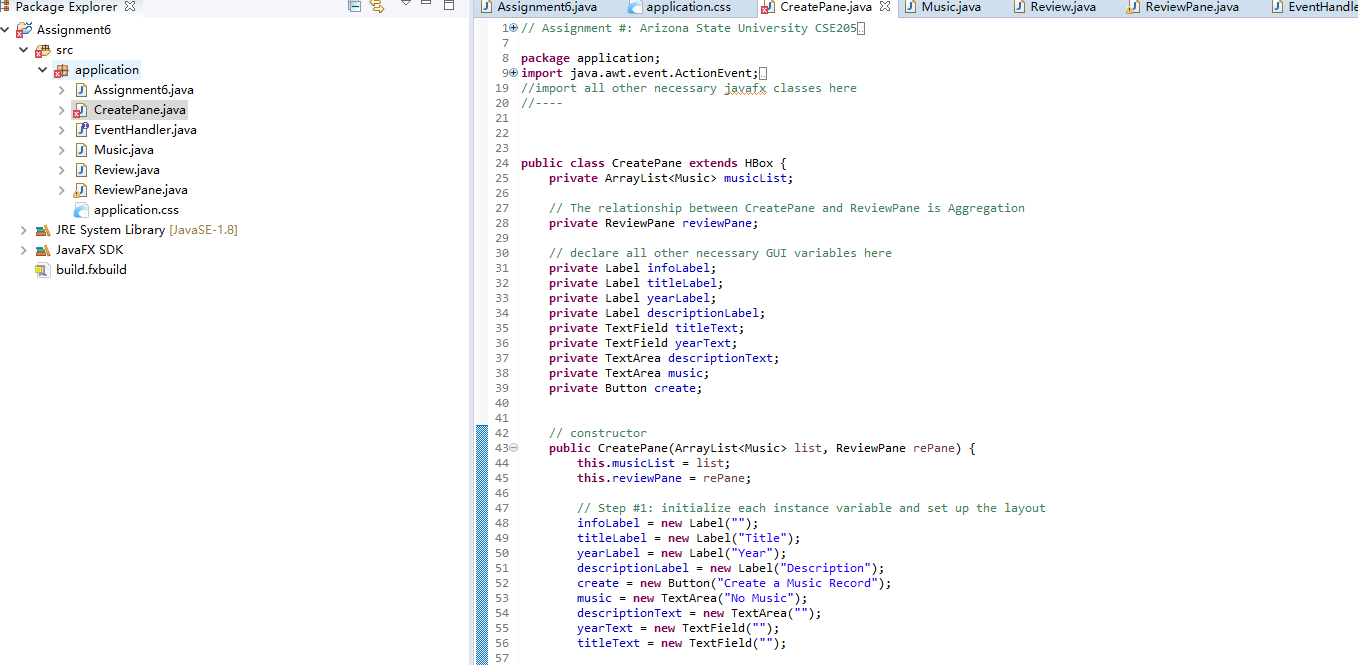Image resolution: width=1358 pixels, height=665 pixels.
Task: Select CreatePane.java in Package Explorer
Action: click(x=140, y=110)
